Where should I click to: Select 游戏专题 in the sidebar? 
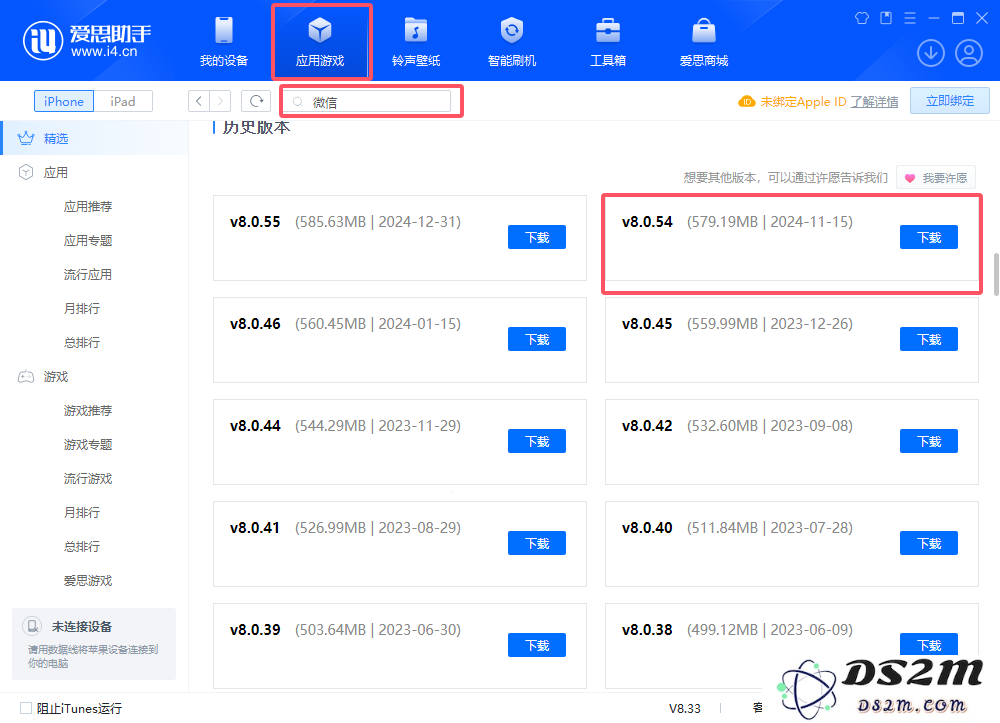pos(88,444)
